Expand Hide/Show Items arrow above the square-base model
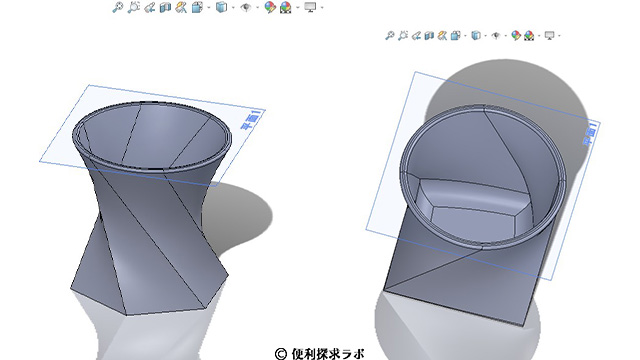The height and width of the screenshot is (360, 640). 506,36
